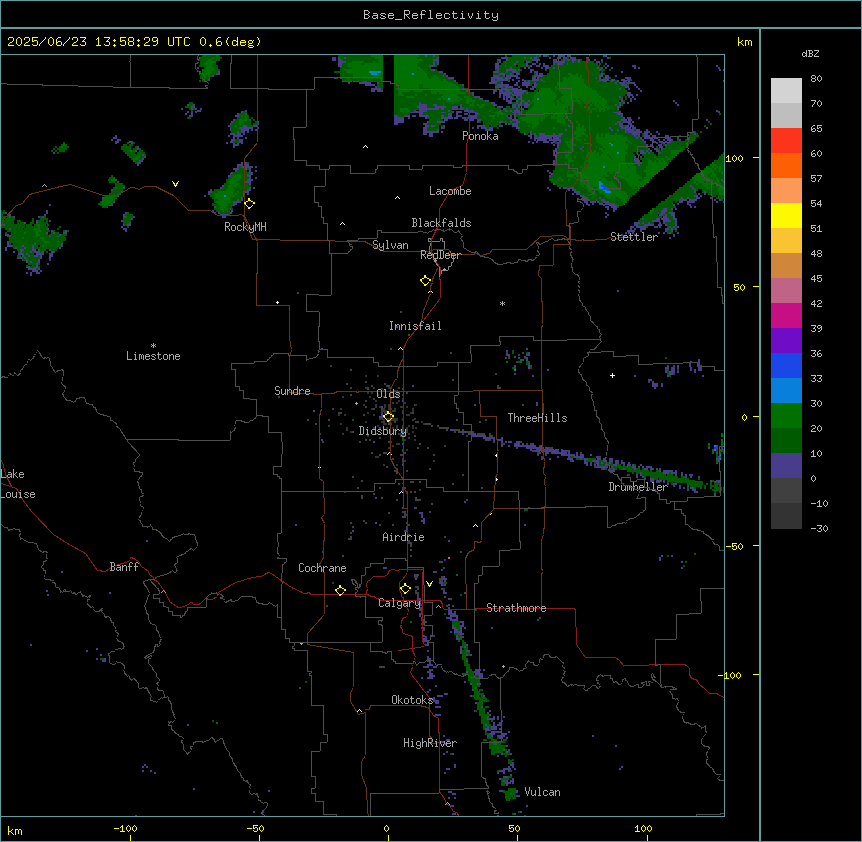Click the yellow diamond marker beside RockyMH

coord(250,204)
